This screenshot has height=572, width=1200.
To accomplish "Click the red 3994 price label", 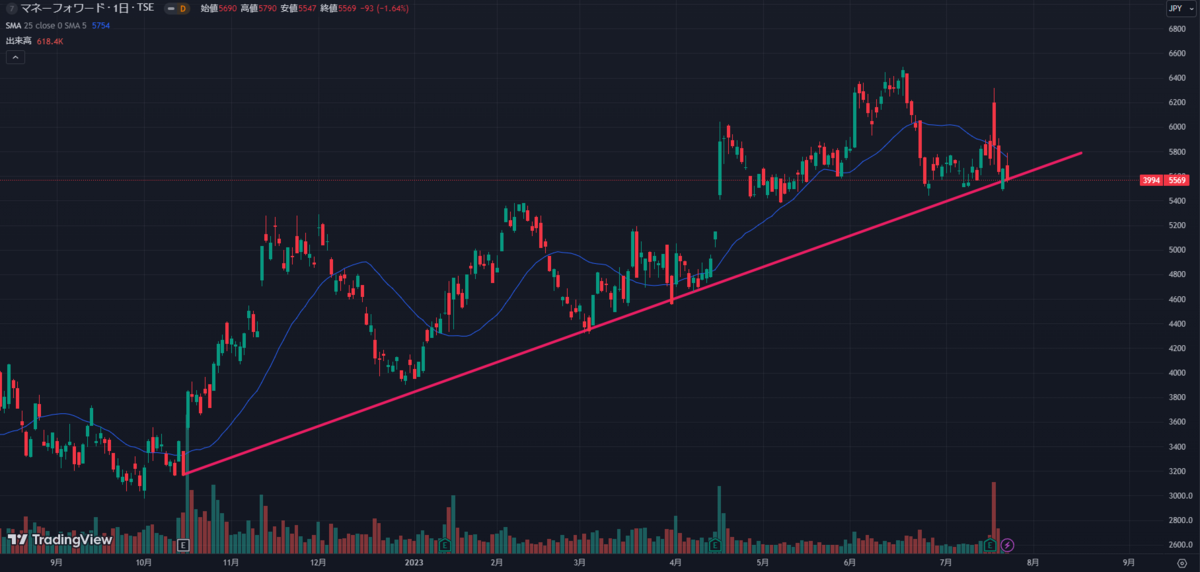I will [x=1151, y=180].
